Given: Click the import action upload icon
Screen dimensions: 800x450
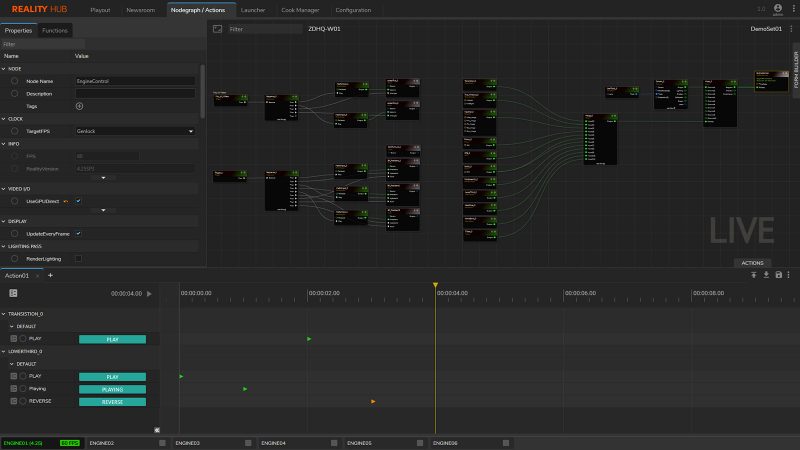Looking at the screenshot, I should click(x=754, y=275).
